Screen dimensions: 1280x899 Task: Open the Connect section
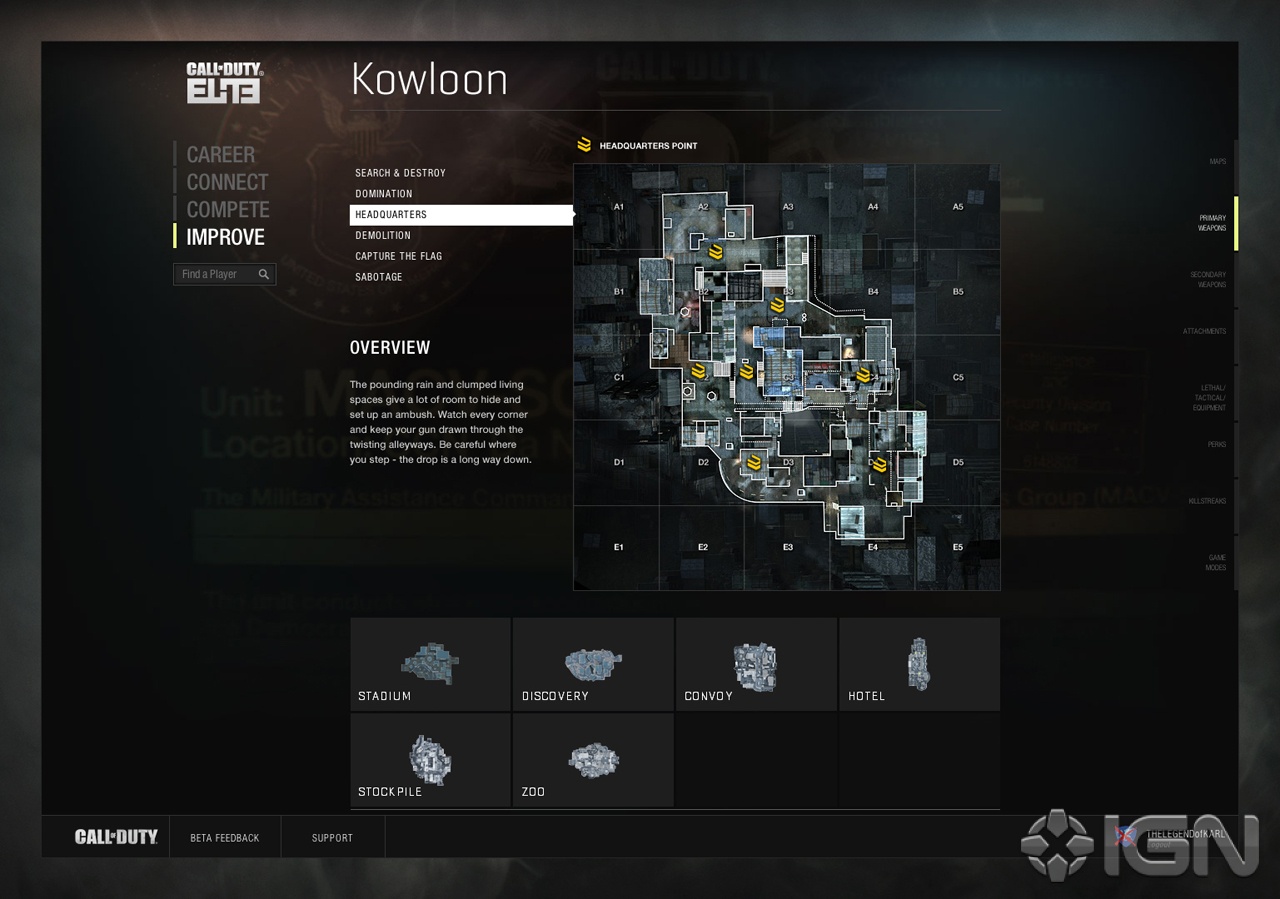point(227,182)
